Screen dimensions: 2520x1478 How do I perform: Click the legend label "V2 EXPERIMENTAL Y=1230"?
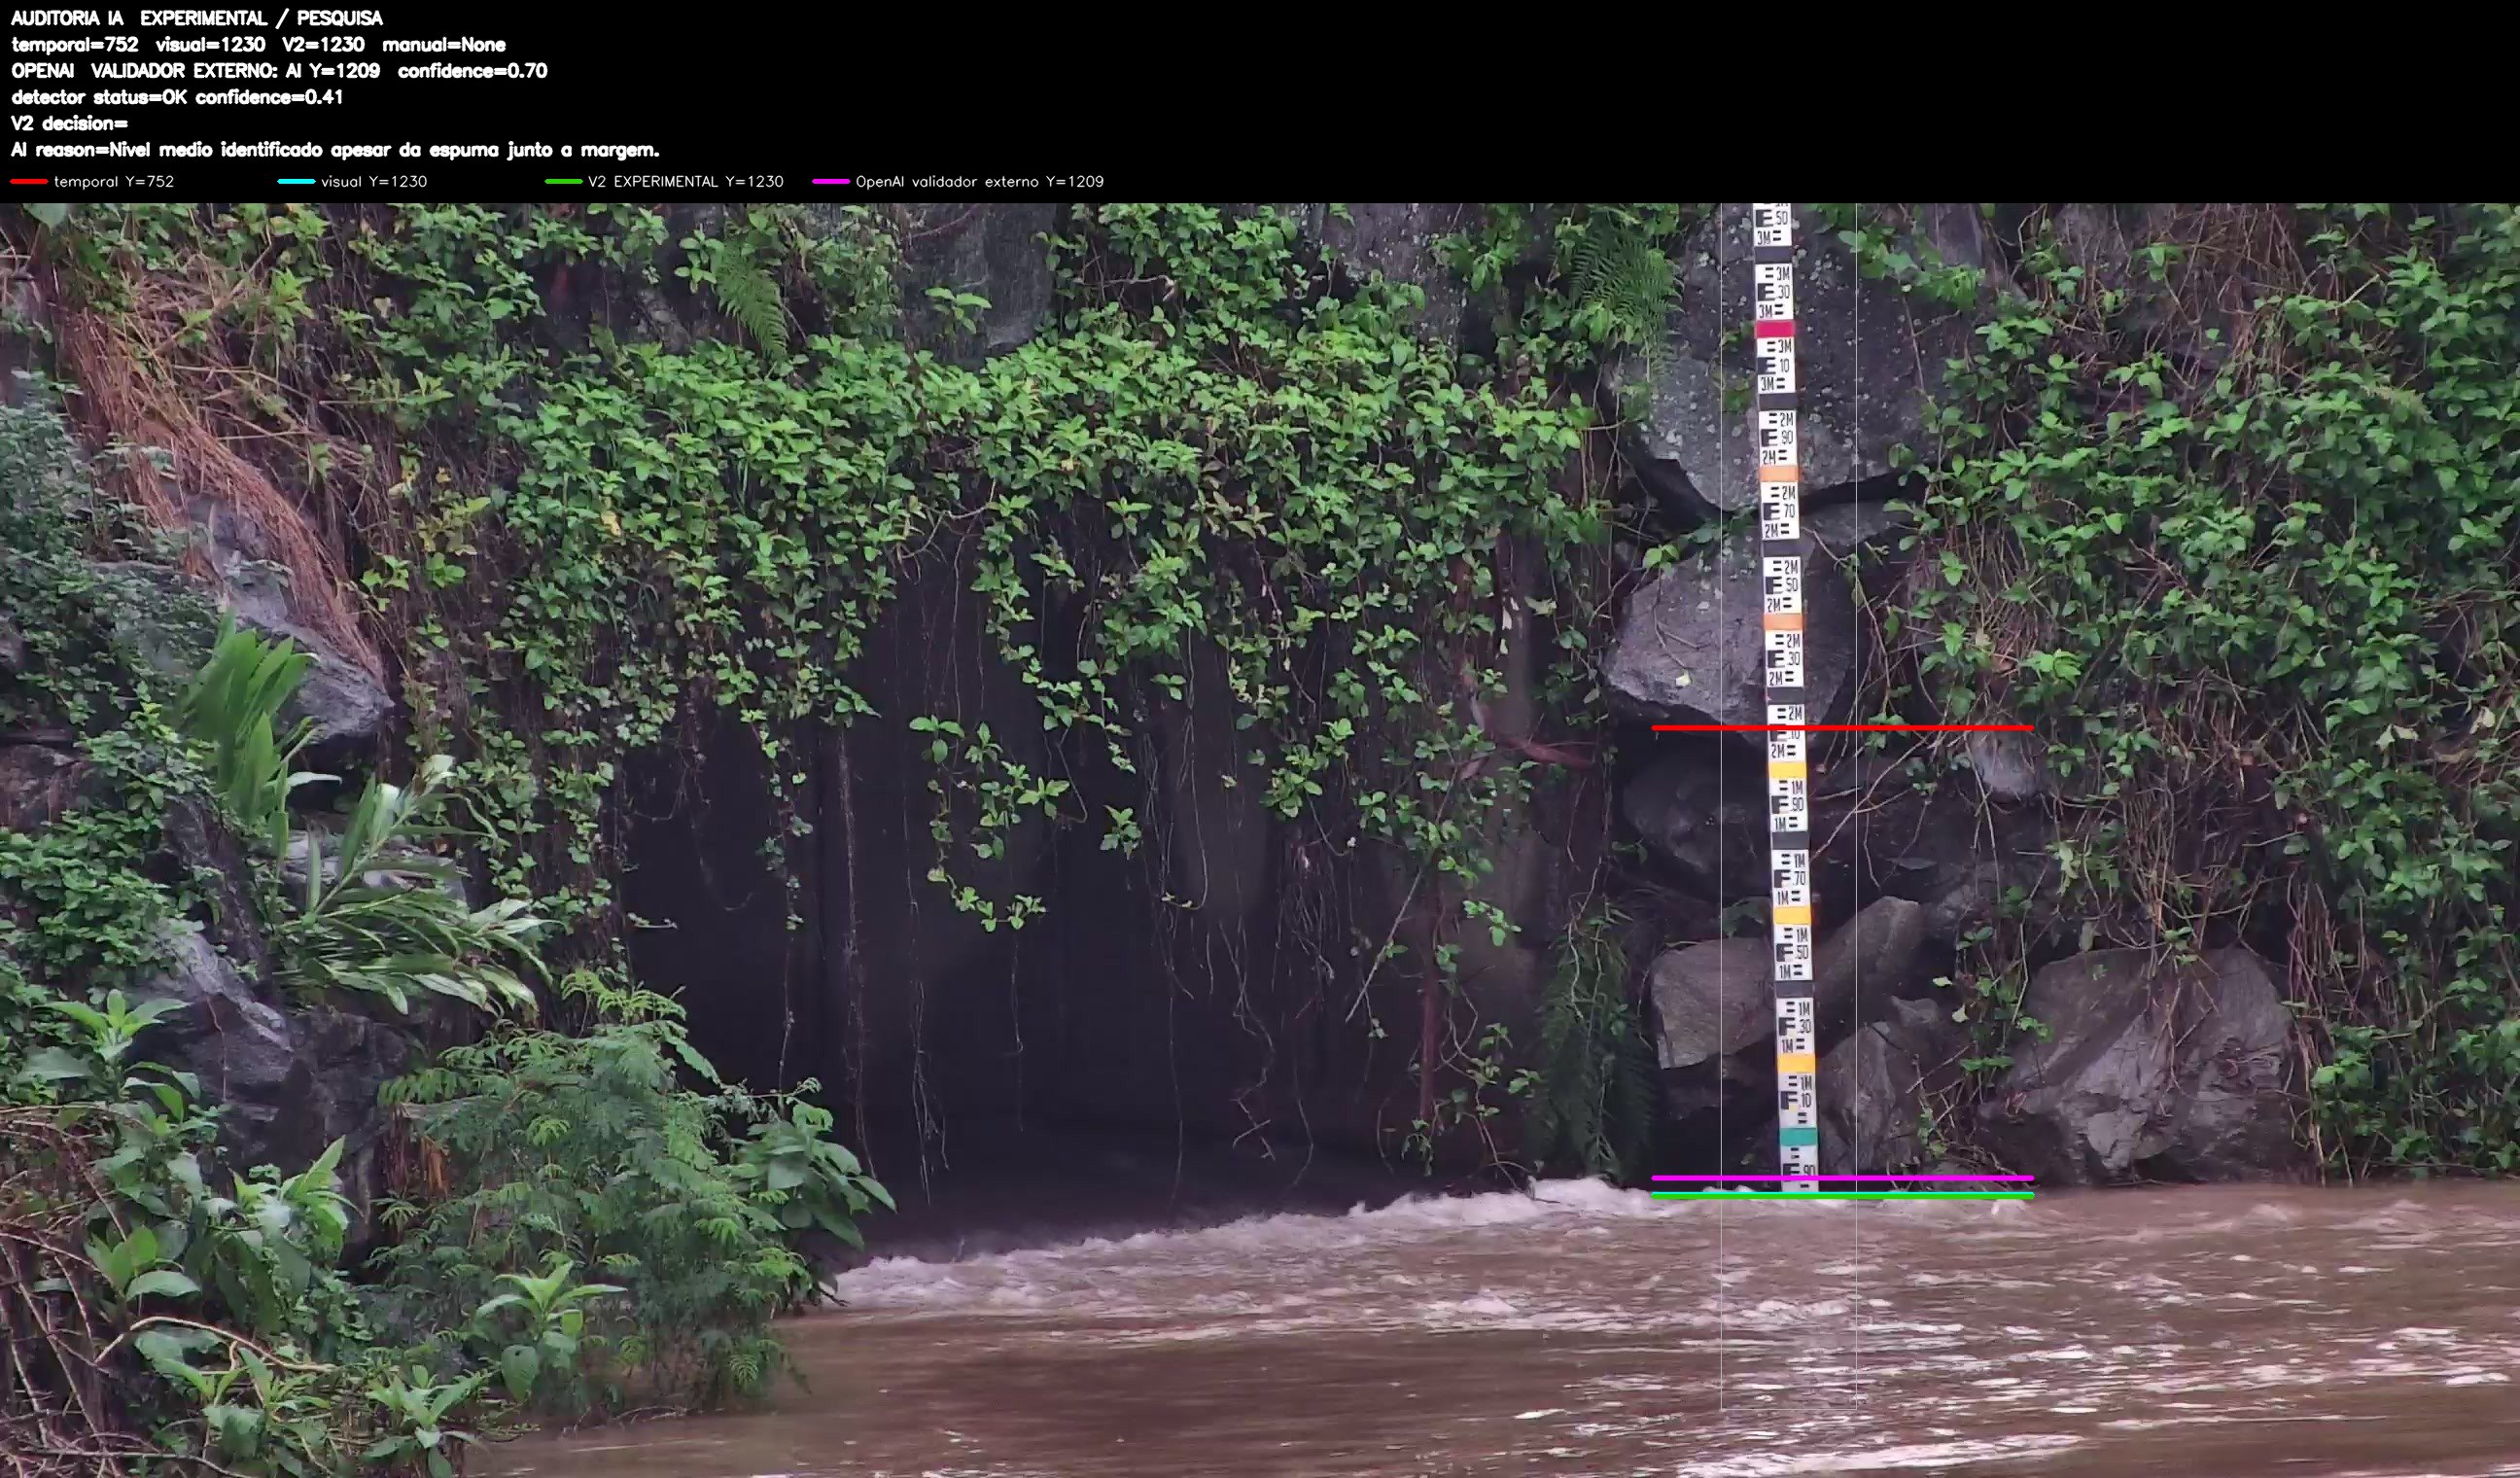686,181
